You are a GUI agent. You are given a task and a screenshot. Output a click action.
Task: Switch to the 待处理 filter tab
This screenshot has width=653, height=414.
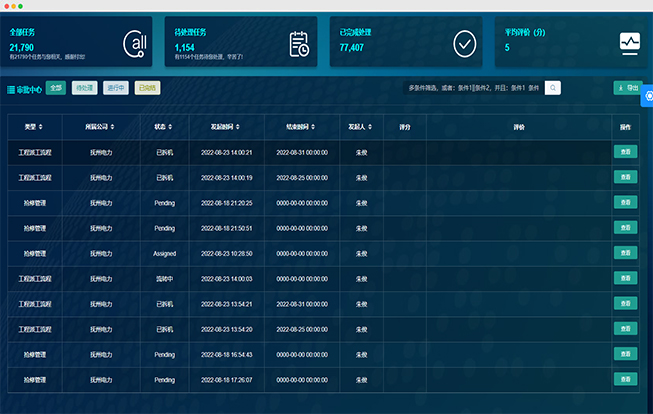point(84,88)
